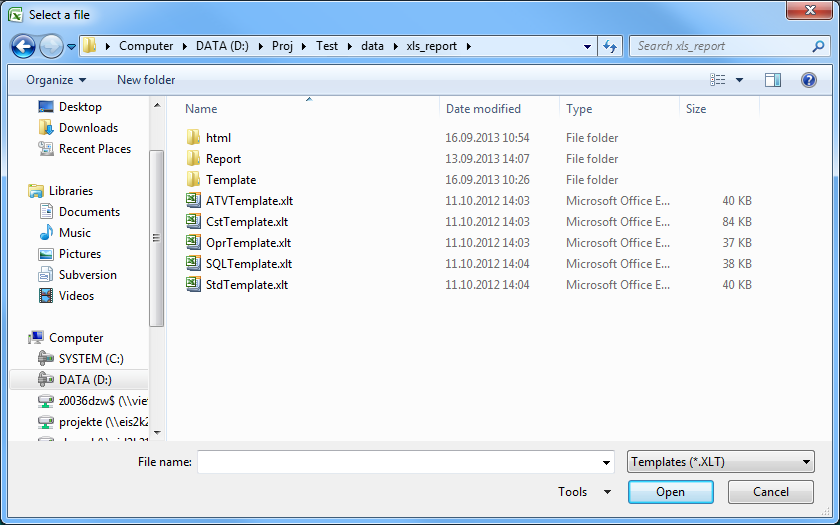Click the 84 KB size cell
This screenshot has width=840, height=525.
737,221
